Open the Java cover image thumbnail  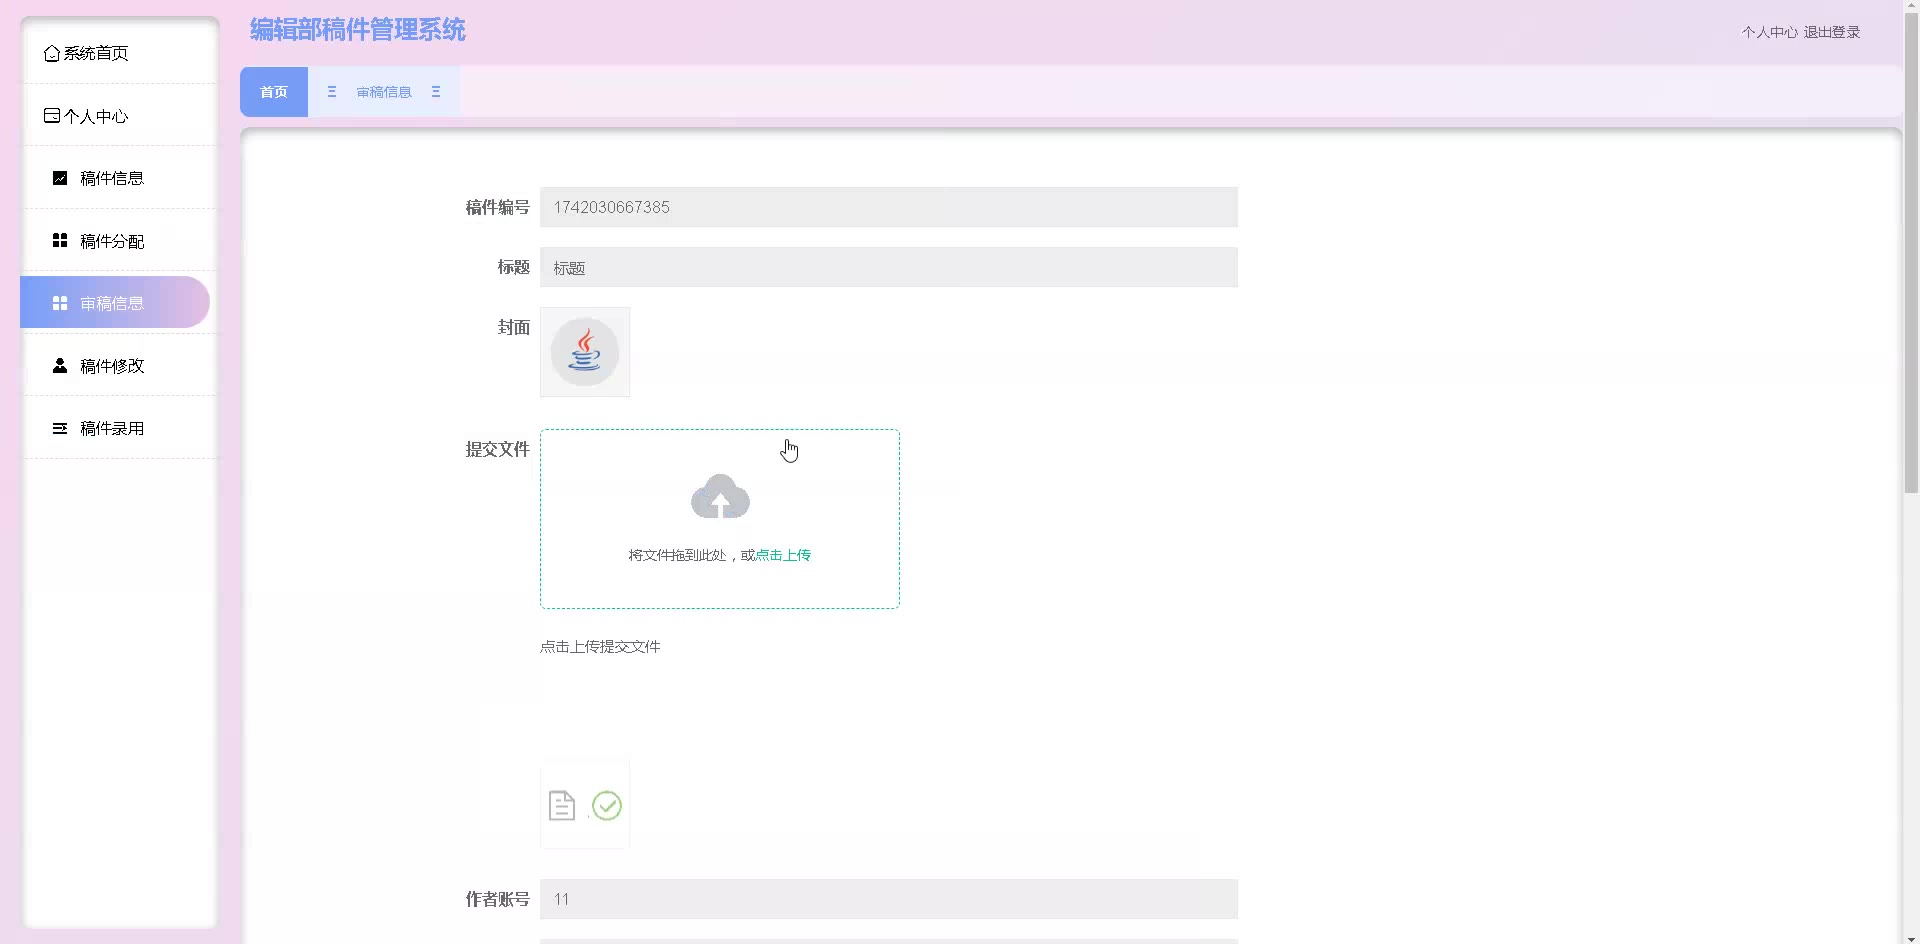pos(585,352)
